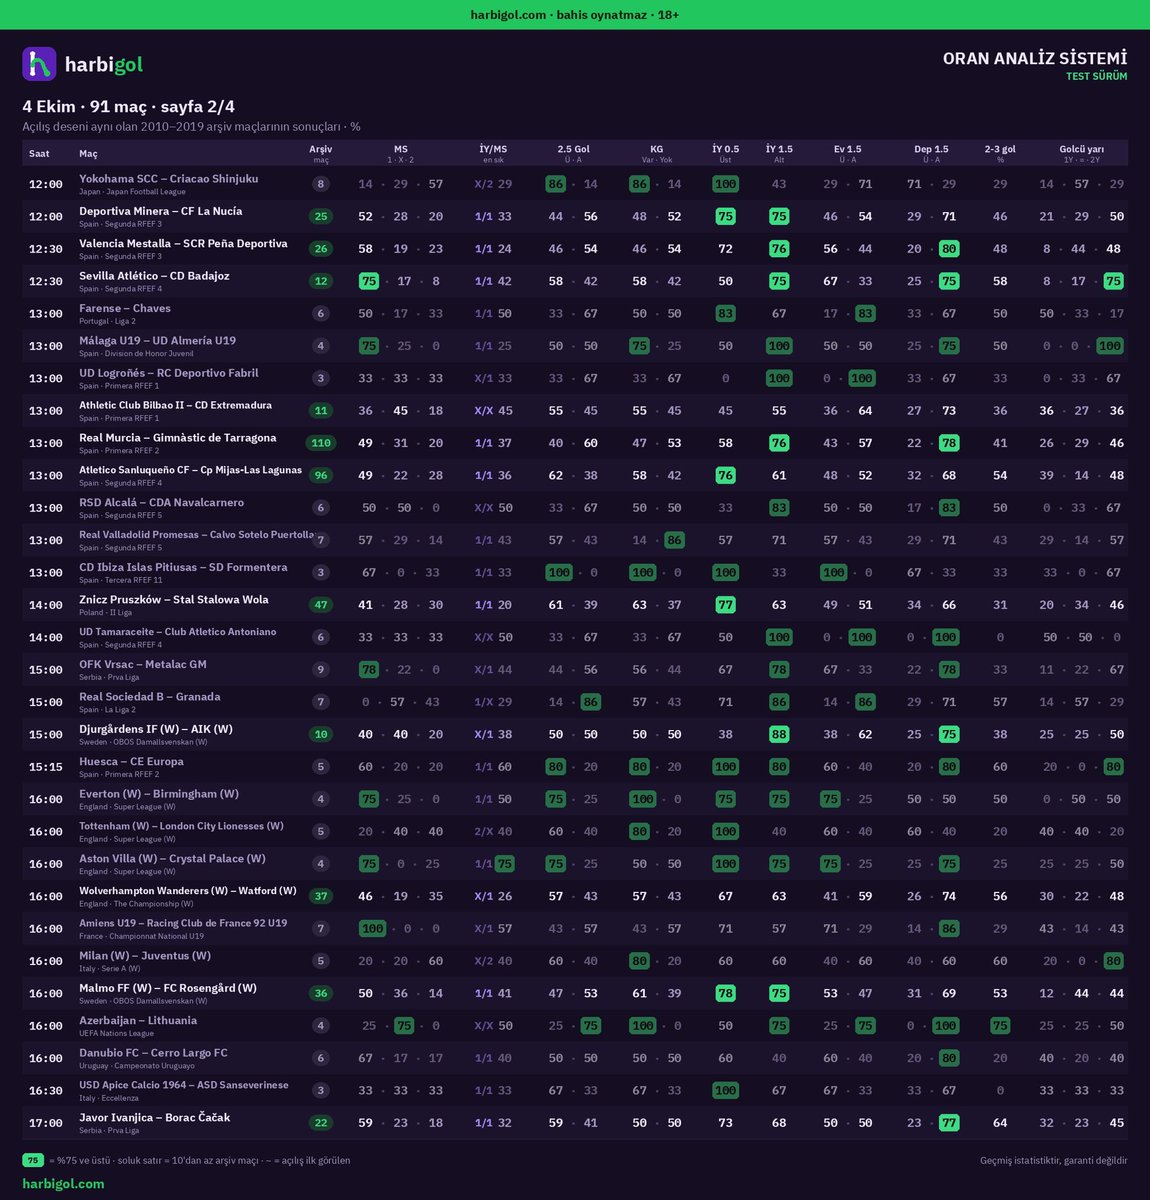
Task: Click the 2-3 gol column header
Action: pyautogui.click(x=1000, y=153)
